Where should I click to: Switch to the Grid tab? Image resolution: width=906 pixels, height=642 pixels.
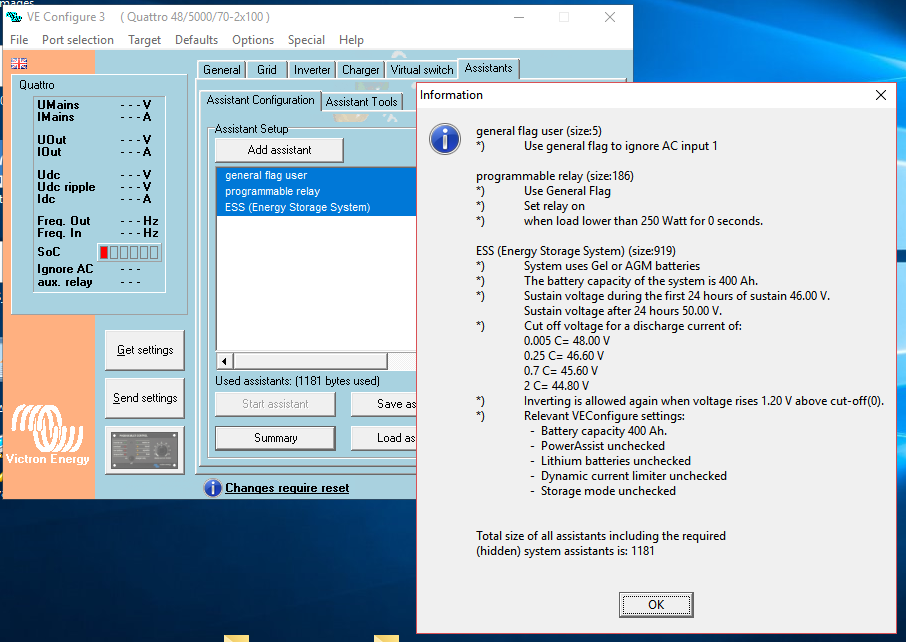(x=266, y=70)
